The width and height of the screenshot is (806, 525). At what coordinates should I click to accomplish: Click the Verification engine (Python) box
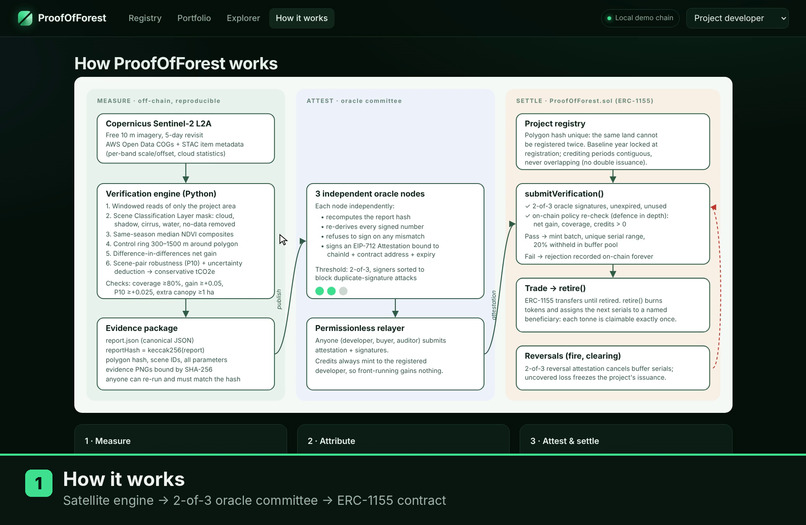(186, 241)
